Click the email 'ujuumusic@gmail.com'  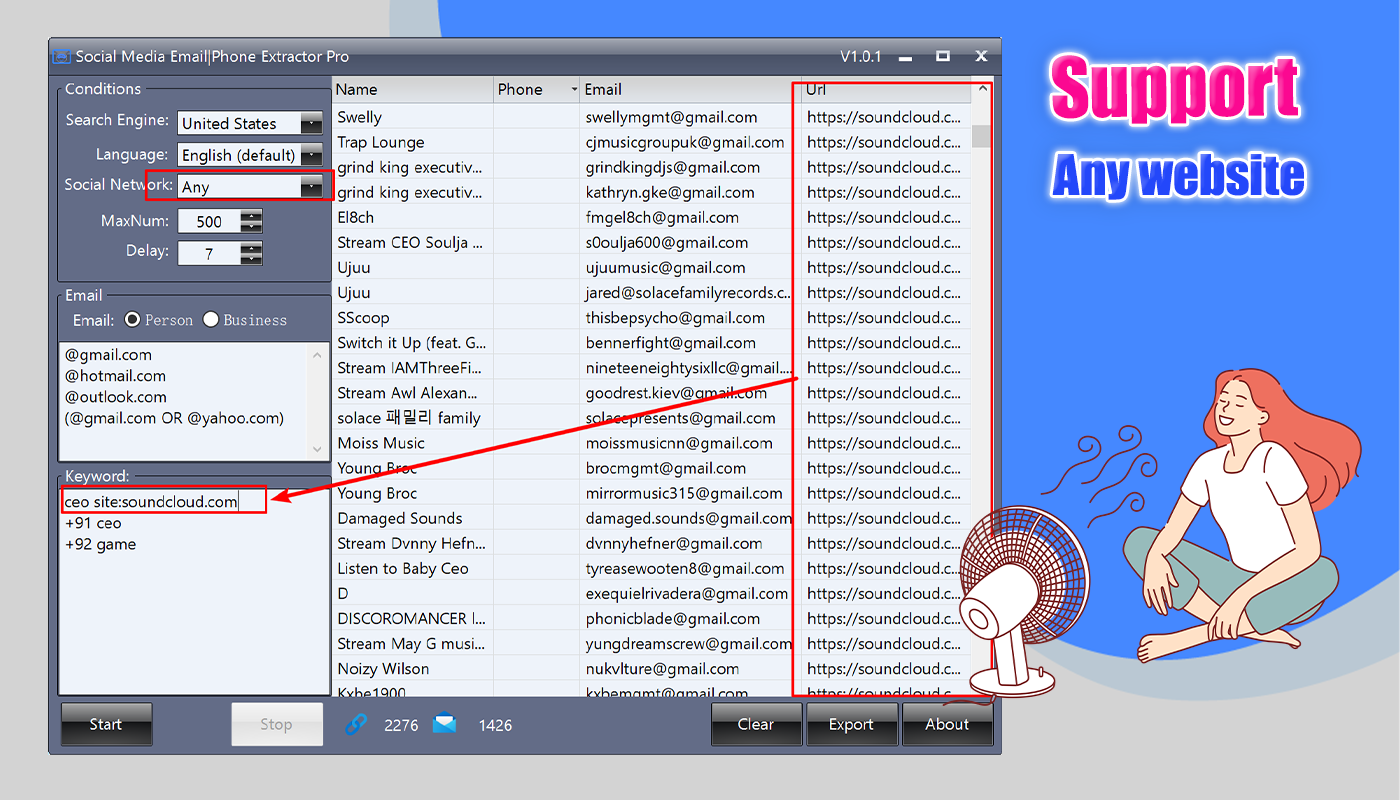click(x=665, y=267)
